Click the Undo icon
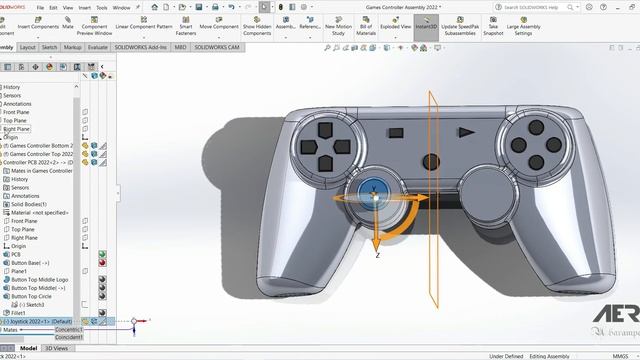Image resolution: width=640 pixels, height=360 pixels. (231, 7)
